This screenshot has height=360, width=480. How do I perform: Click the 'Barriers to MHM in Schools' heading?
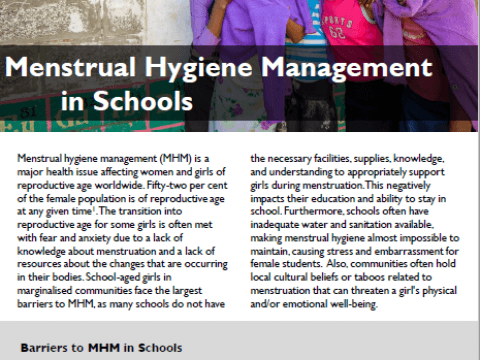pos(101,348)
